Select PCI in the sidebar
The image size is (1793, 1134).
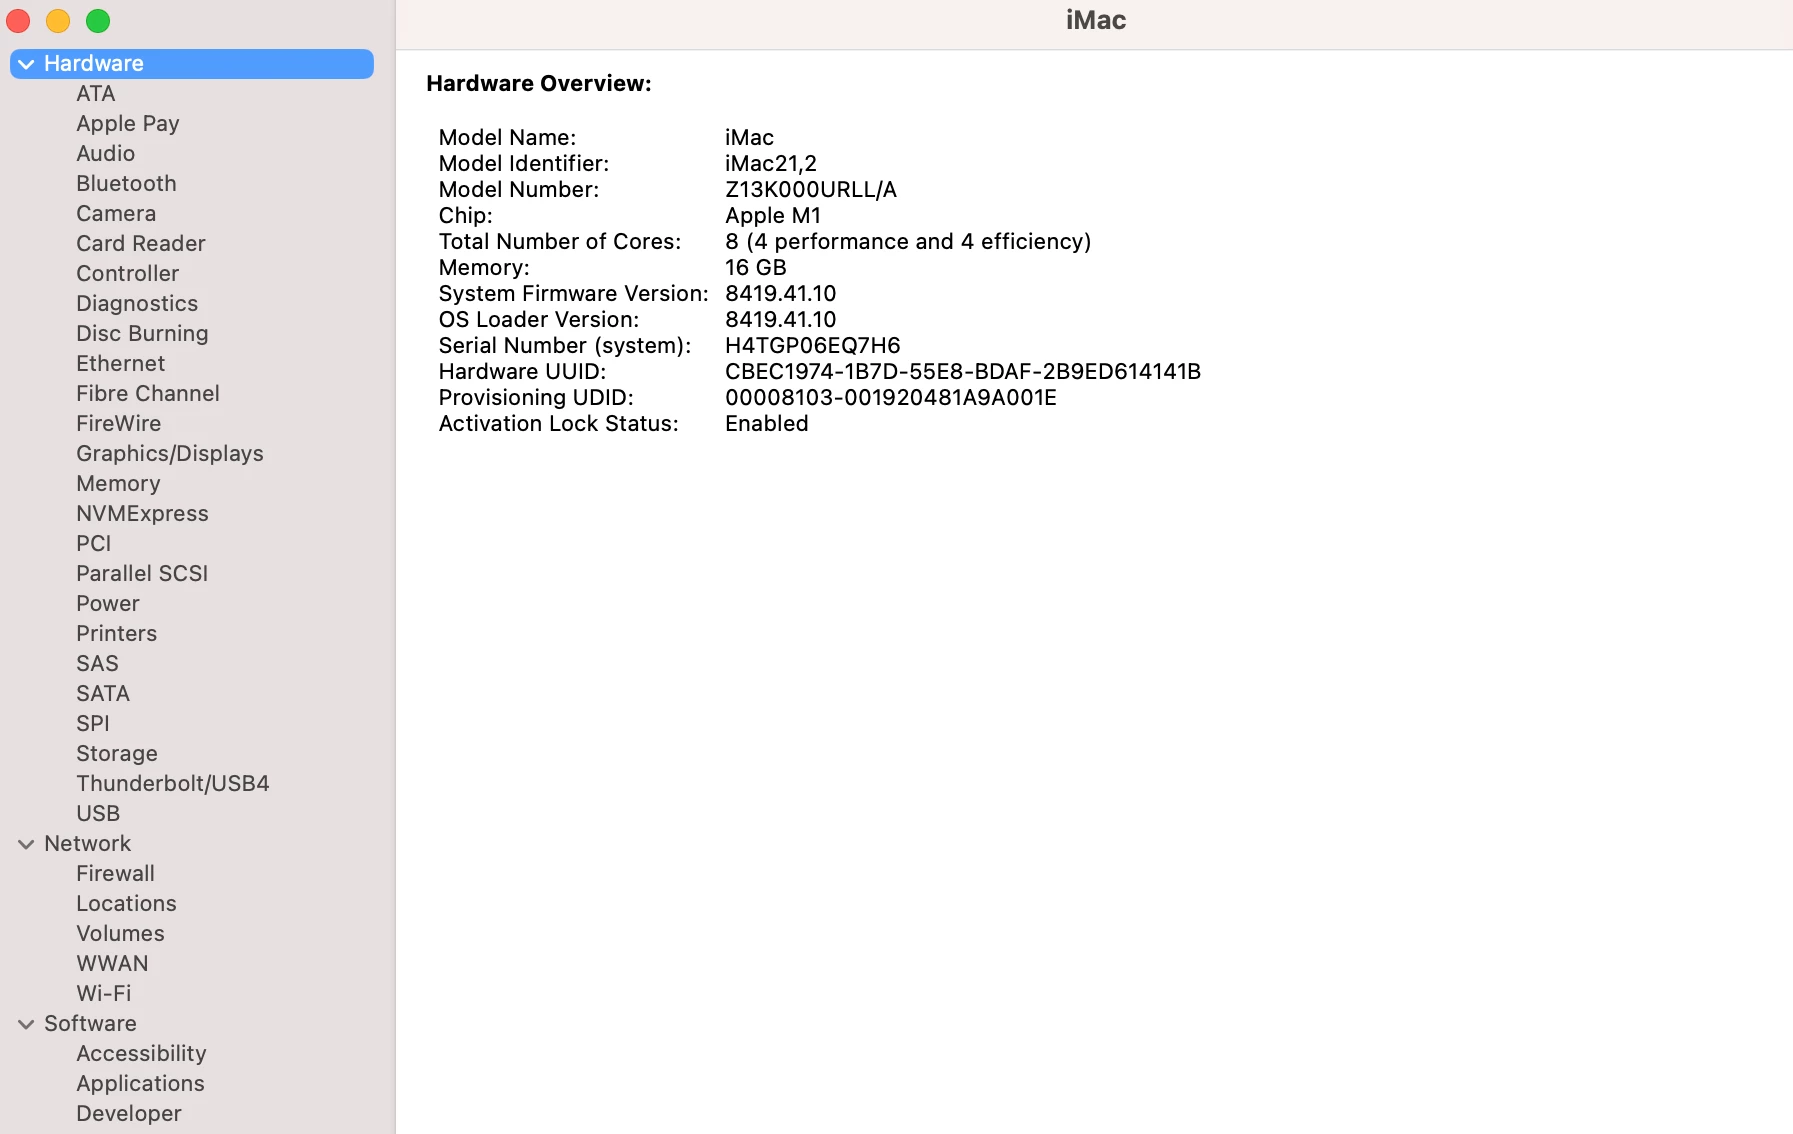[94, 544]
